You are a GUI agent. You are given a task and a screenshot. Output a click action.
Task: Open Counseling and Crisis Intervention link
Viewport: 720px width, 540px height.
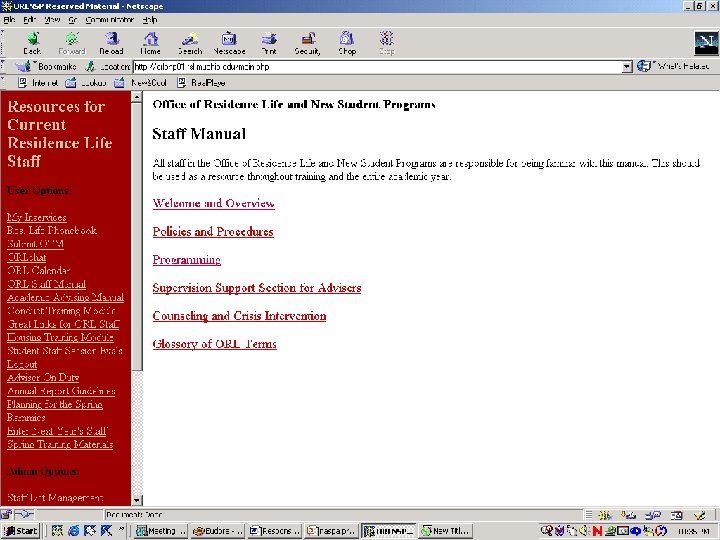(239, 316)
